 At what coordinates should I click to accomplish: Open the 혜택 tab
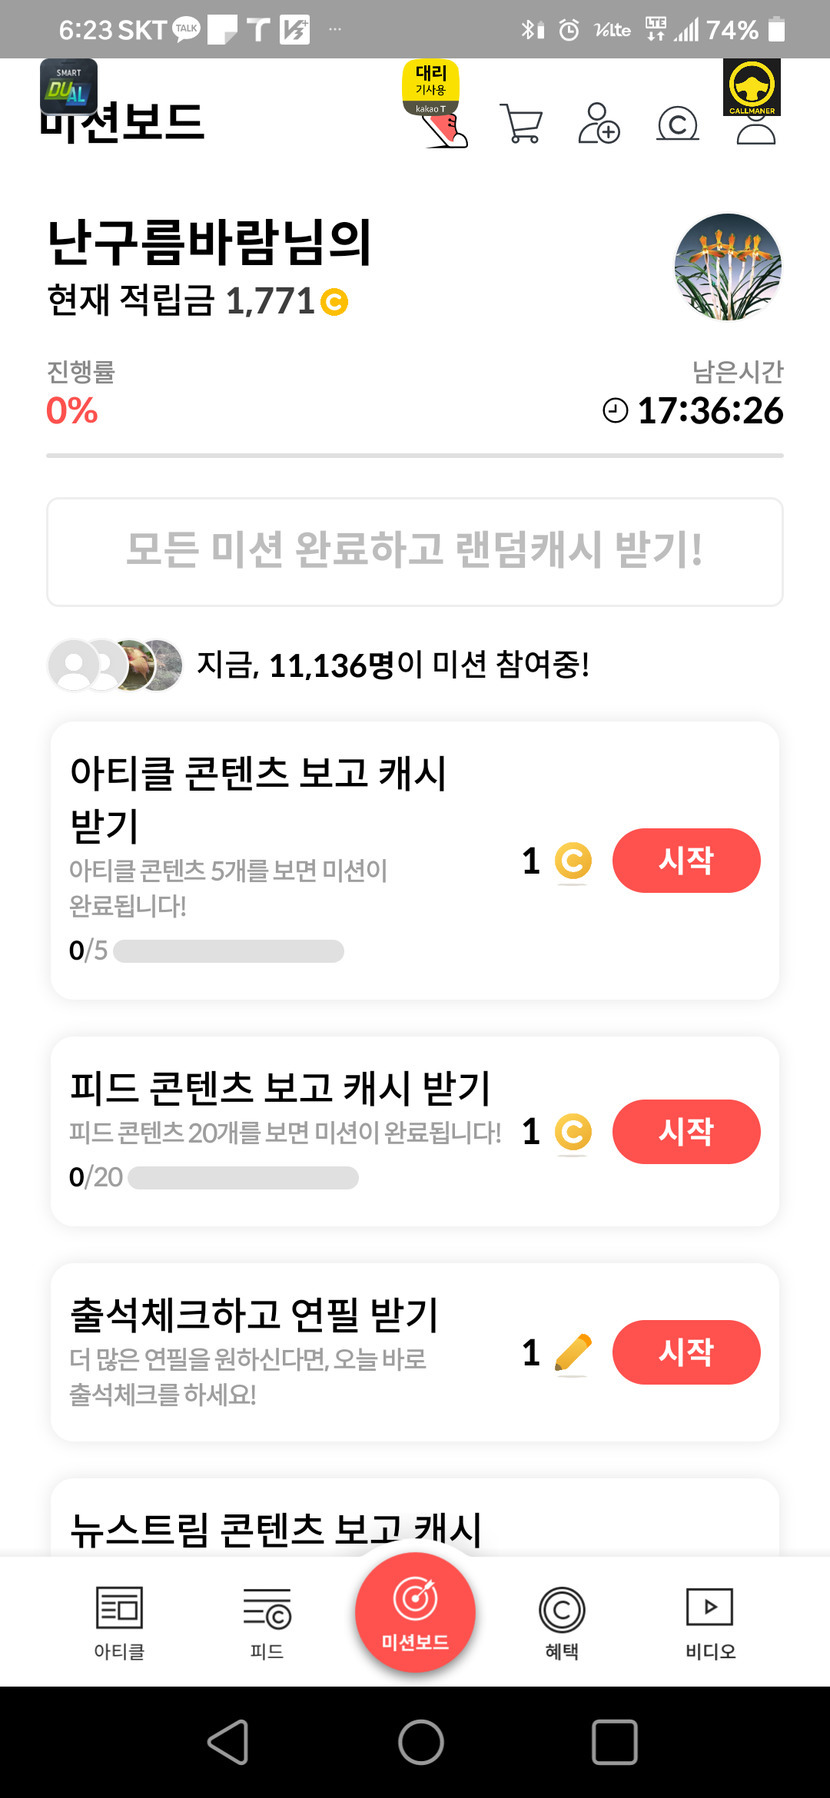[562, 1622]
